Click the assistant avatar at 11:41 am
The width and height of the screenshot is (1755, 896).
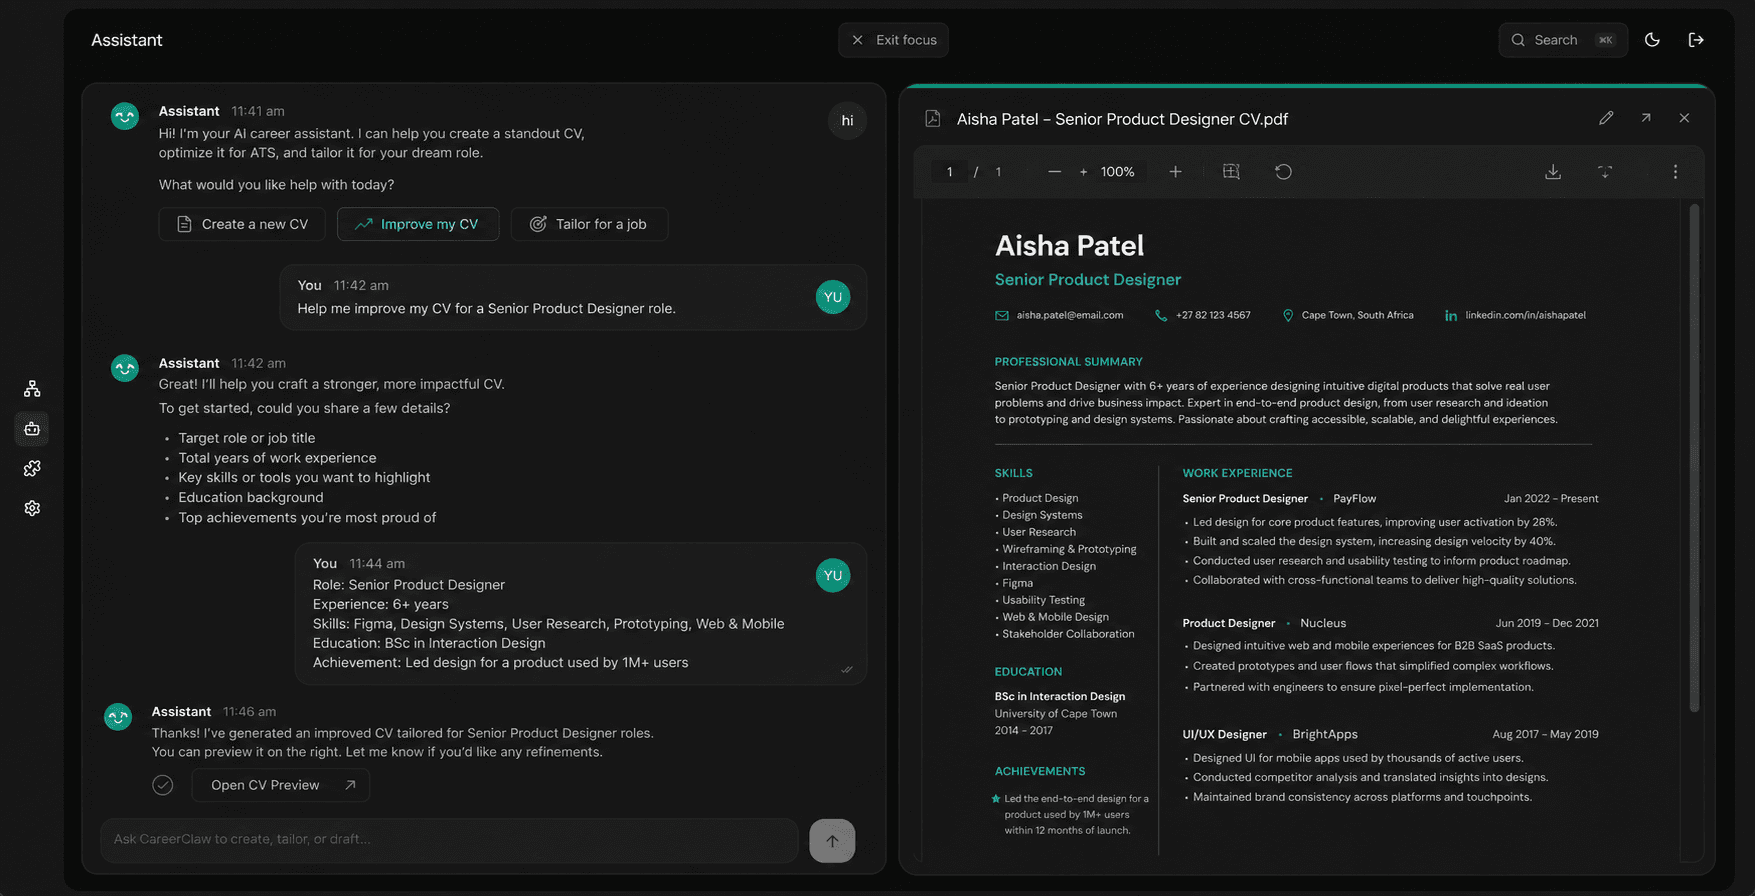pos(125,117)
